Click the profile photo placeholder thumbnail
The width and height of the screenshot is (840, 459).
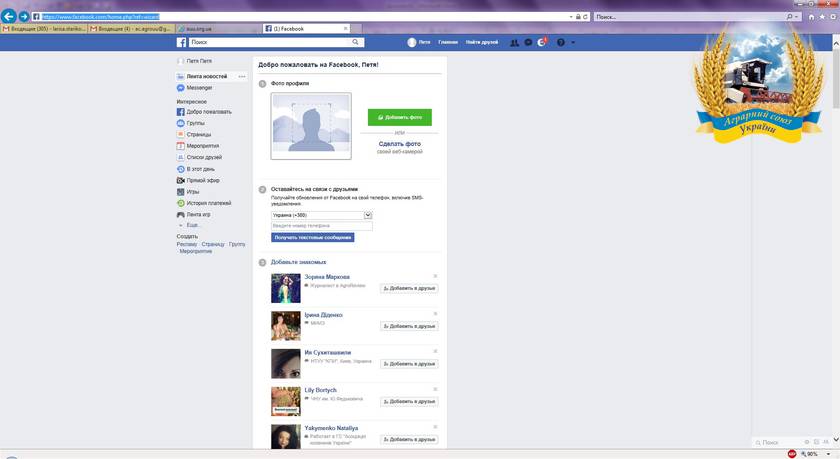click(311, 126)
